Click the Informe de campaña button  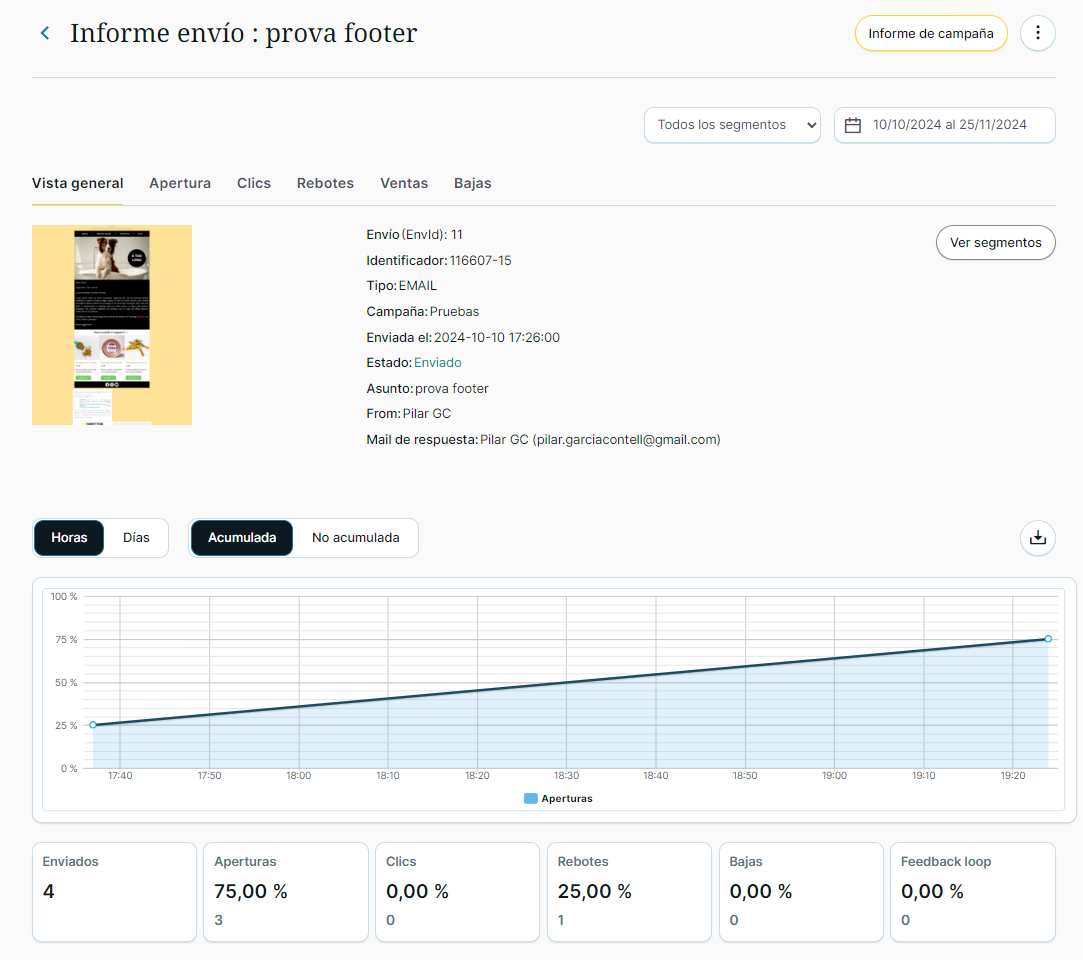pyautogui.click(x=930, y=33)
